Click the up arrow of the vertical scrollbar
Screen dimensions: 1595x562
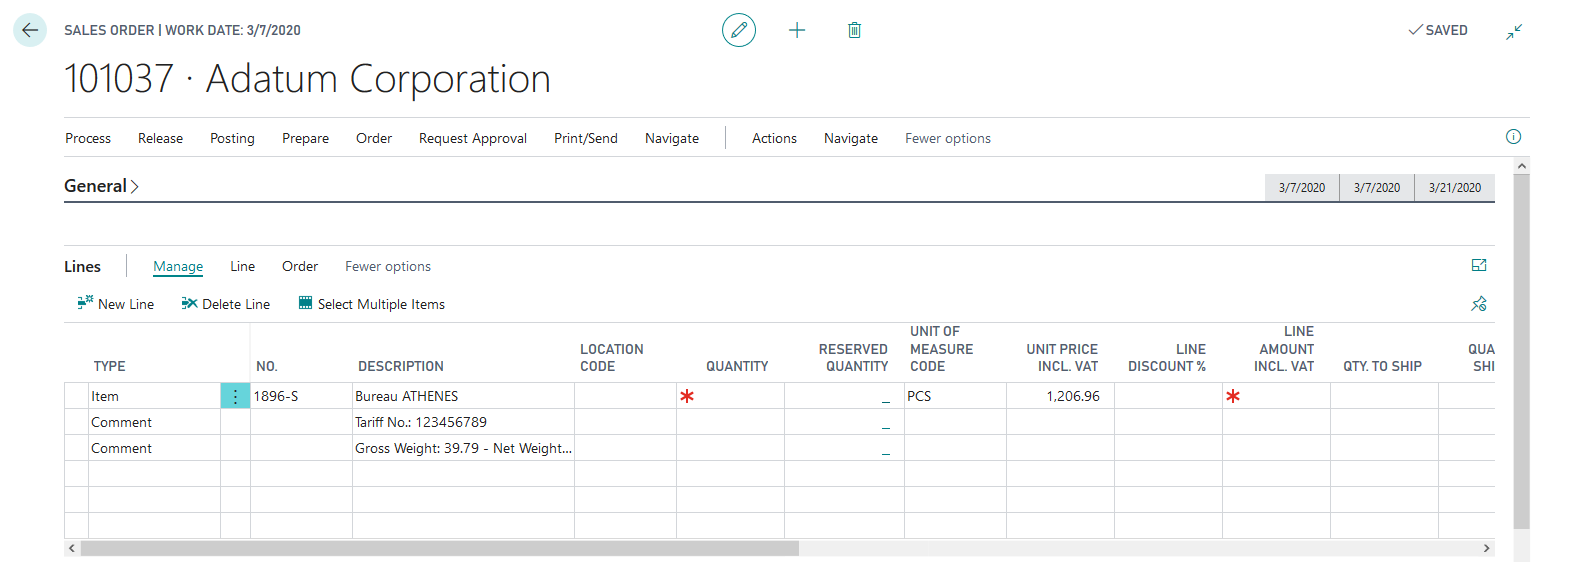(x=1521, y=166)
